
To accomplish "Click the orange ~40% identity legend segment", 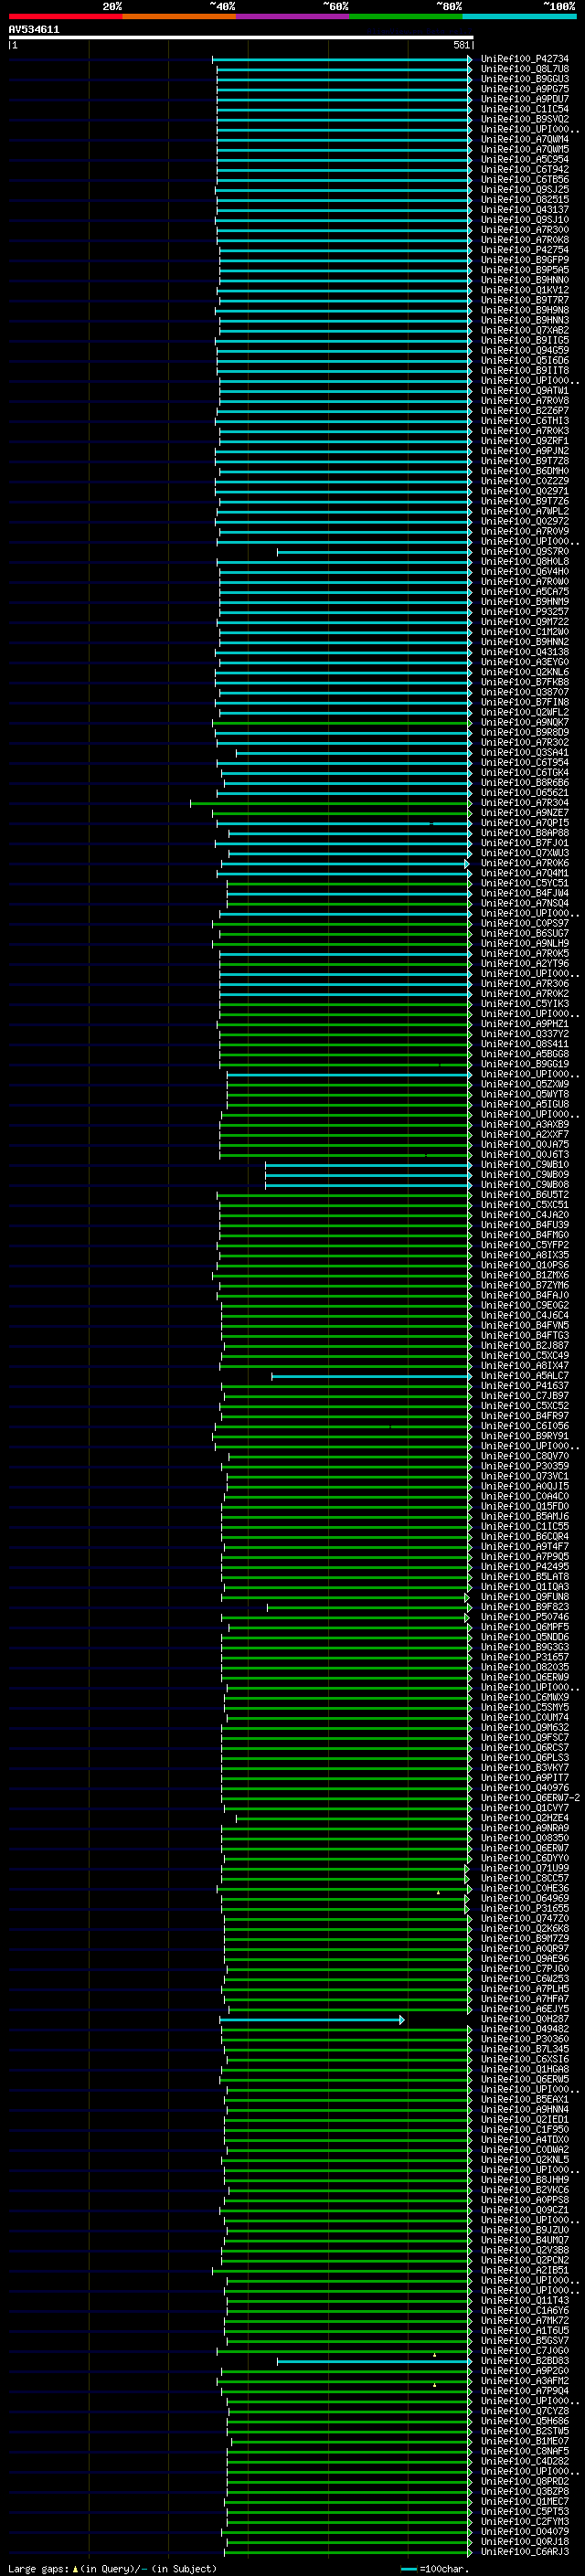I will [x=179, y=16].
